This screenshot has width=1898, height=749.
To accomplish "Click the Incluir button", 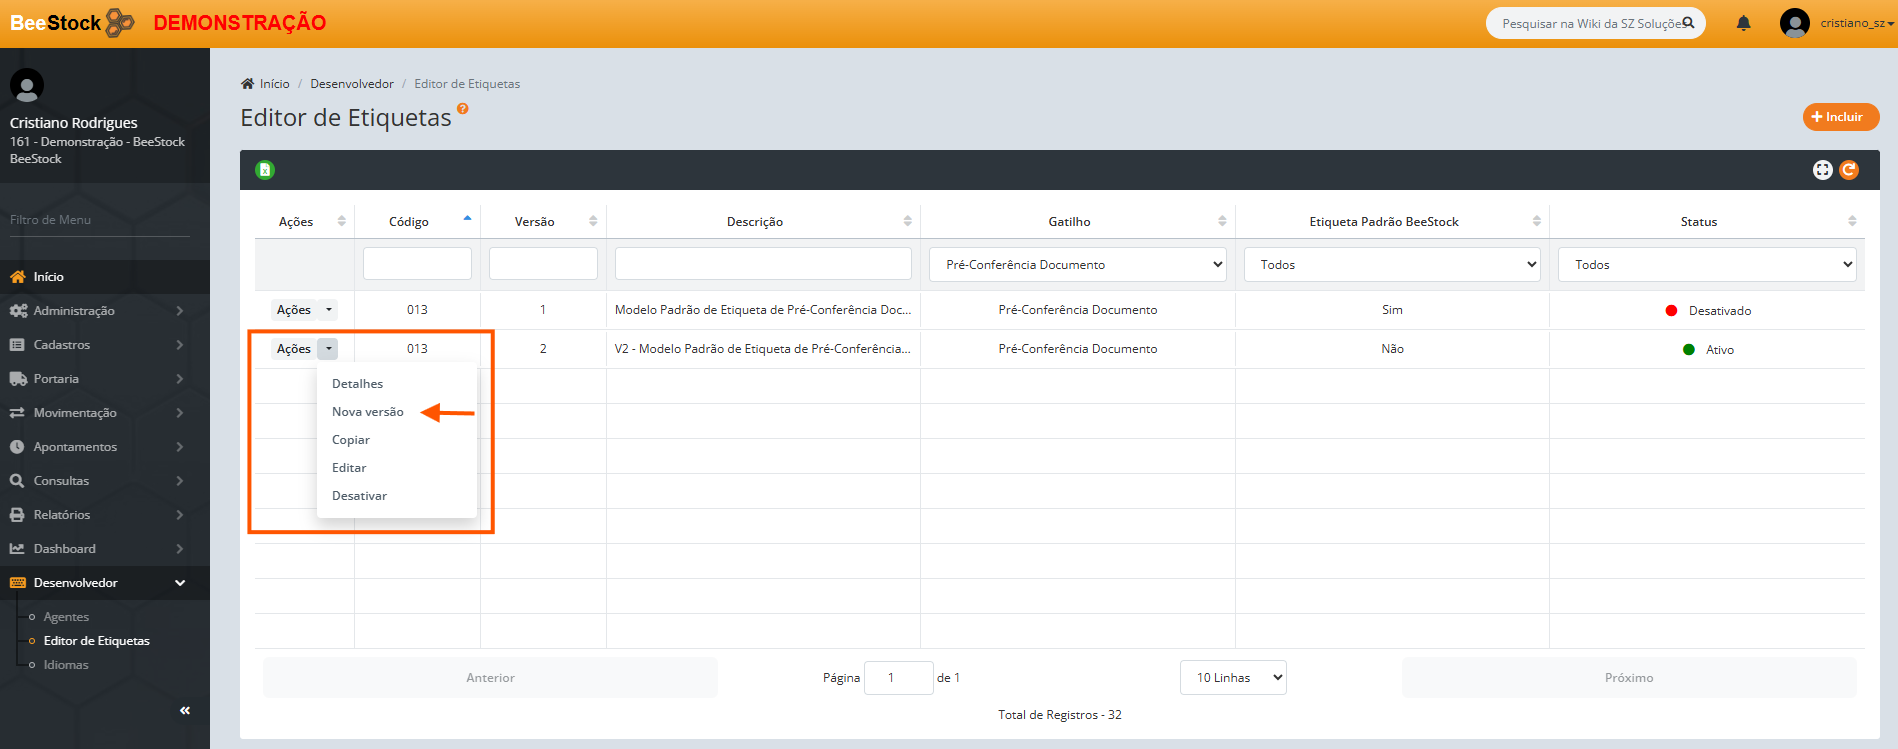I will [x=1840, y=117].
